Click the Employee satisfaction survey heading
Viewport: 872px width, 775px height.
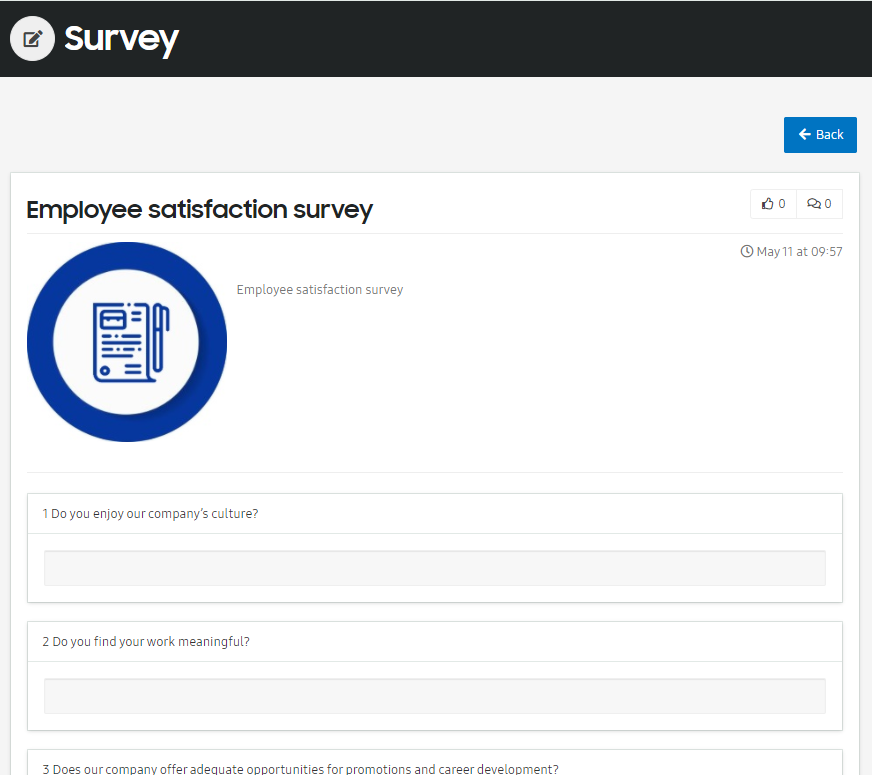[199, 210]
